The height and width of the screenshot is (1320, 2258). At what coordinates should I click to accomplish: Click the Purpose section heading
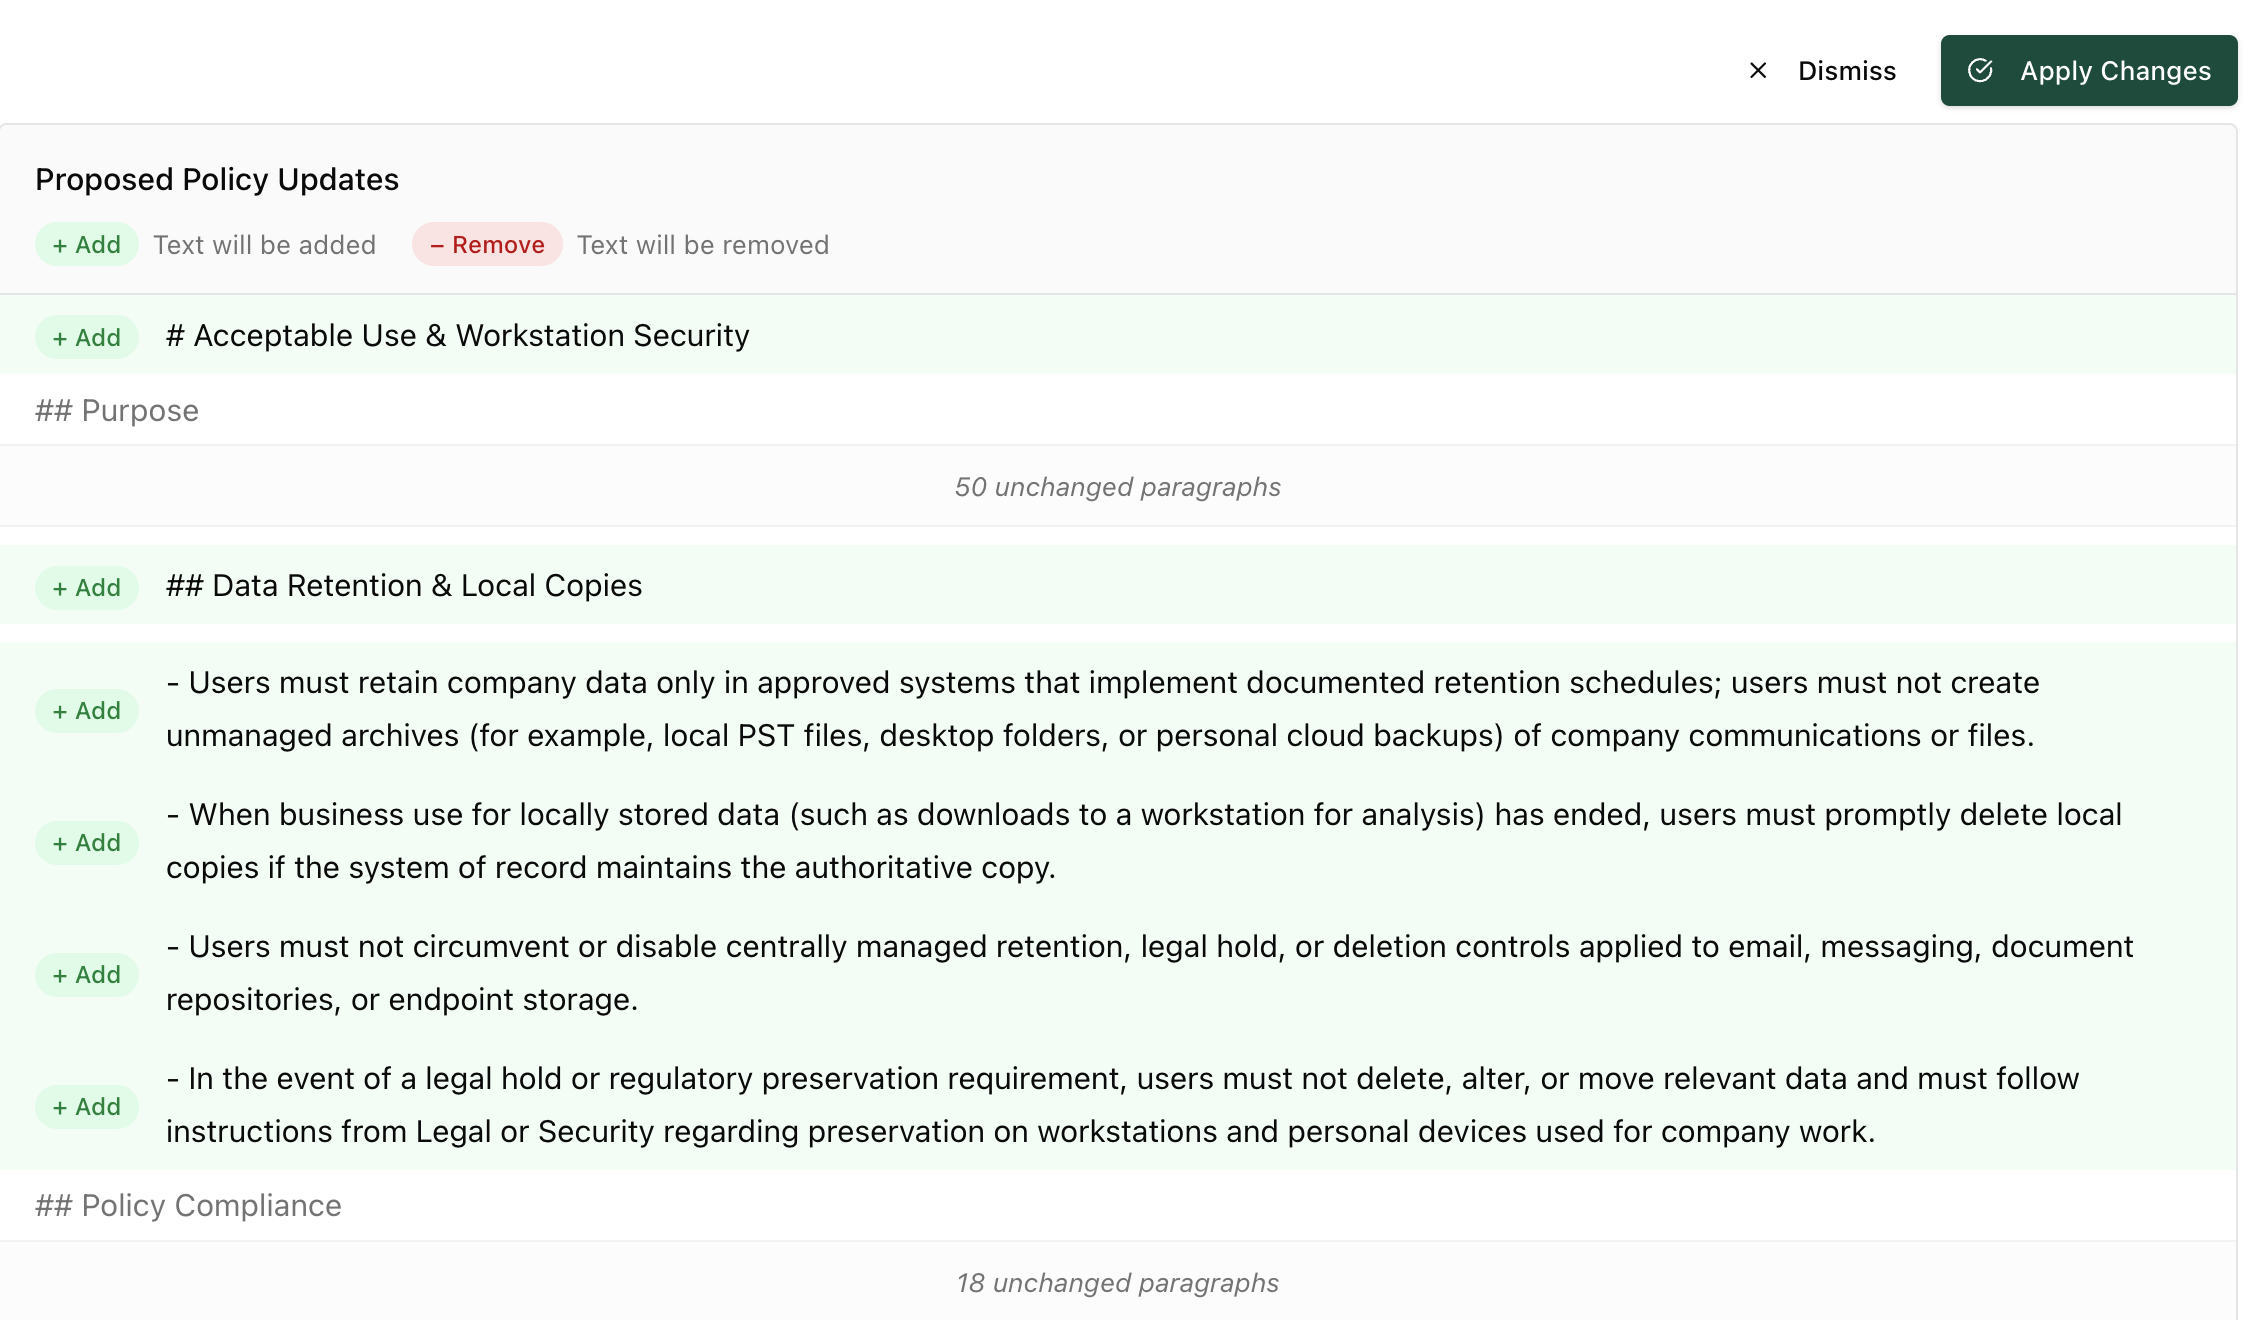(x=117, y=410)
